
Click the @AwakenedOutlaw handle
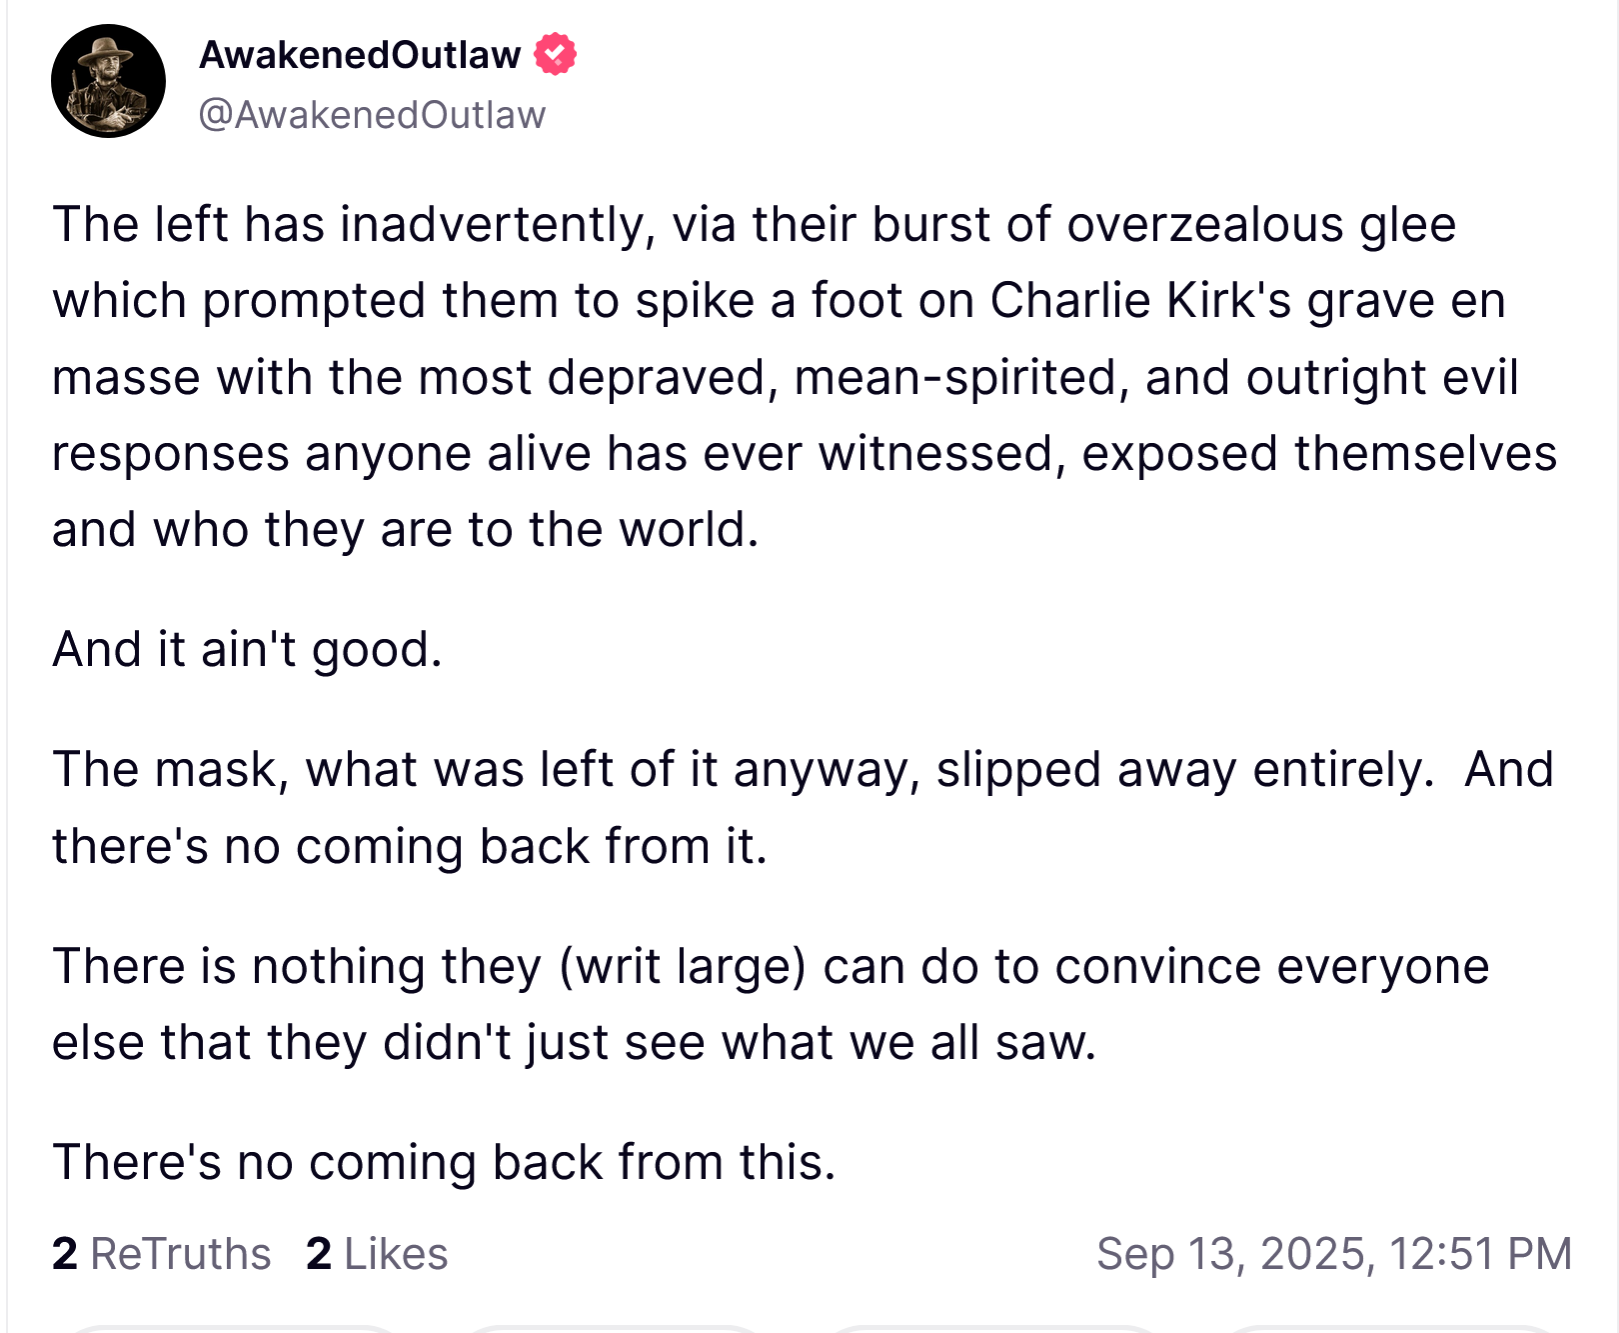pos(372,115)
